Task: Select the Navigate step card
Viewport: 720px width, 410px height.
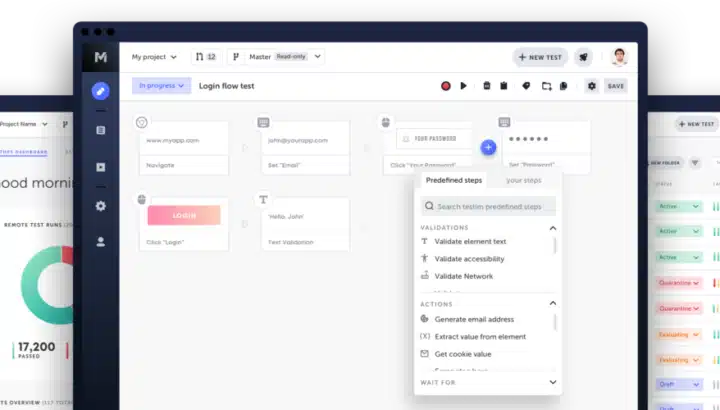Action: tap(184, 148)
